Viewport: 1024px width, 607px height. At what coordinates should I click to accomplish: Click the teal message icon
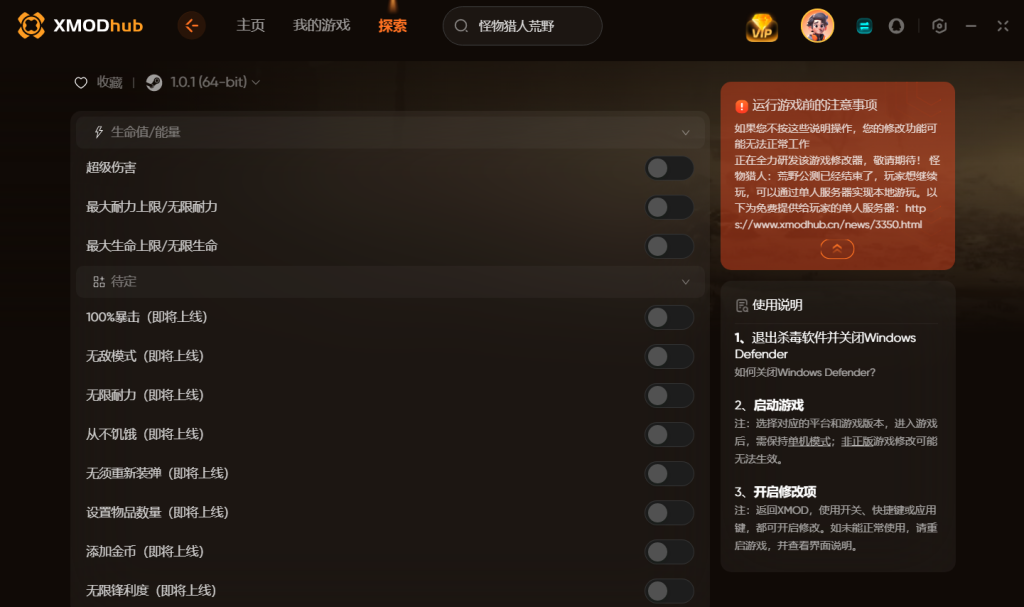click(864, 26)
